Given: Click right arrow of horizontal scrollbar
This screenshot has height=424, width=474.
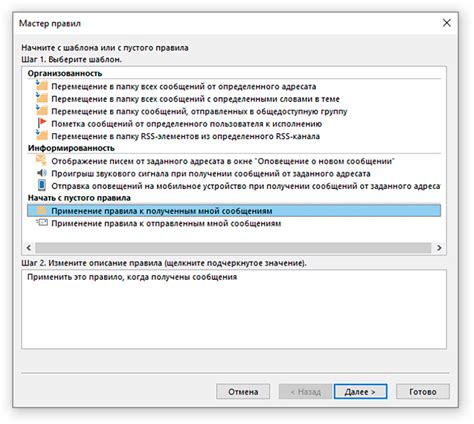Looking at the screenshot, I should coord(439,248).
